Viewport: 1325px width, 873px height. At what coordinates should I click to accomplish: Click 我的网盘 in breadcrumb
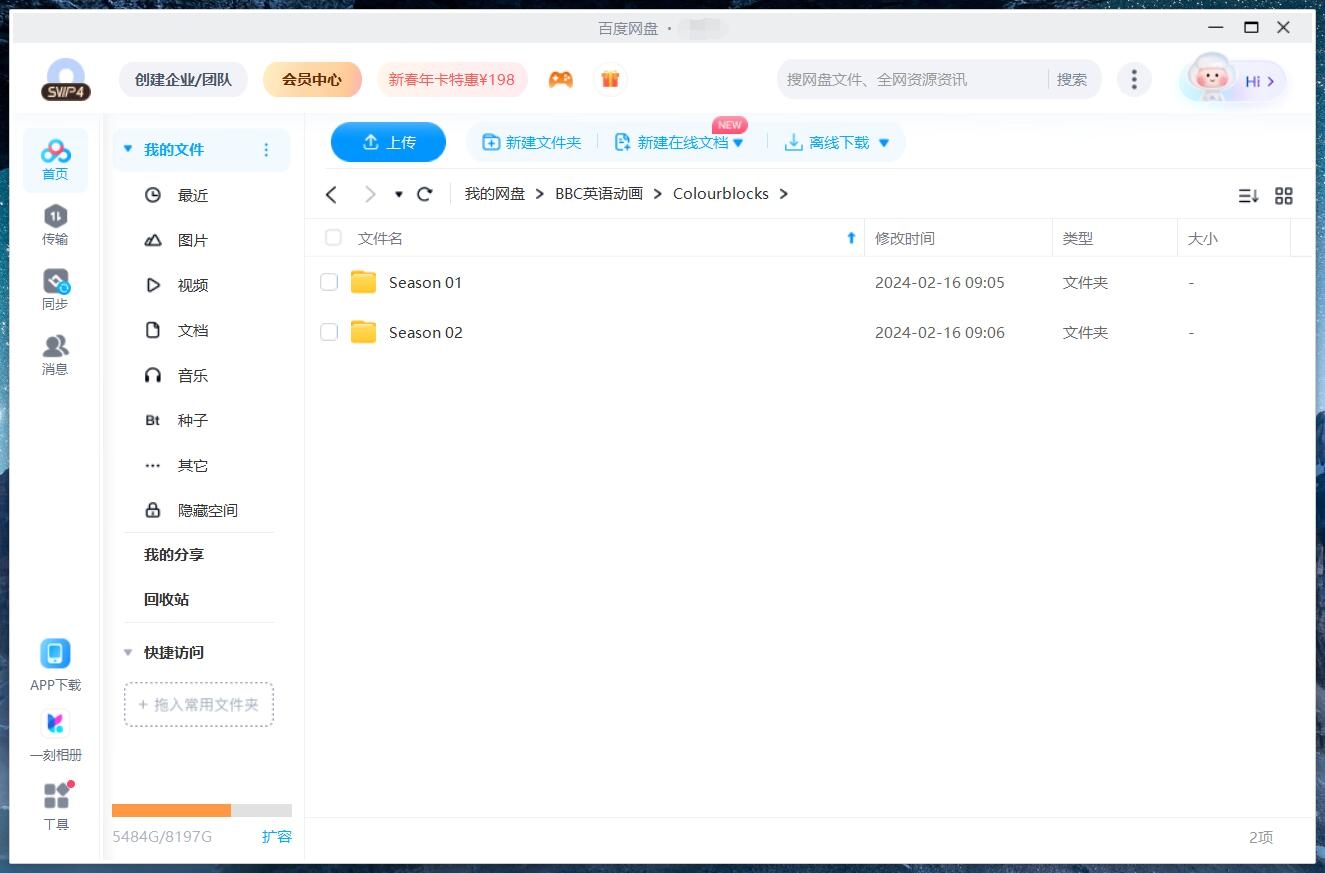tap(494, 194)
